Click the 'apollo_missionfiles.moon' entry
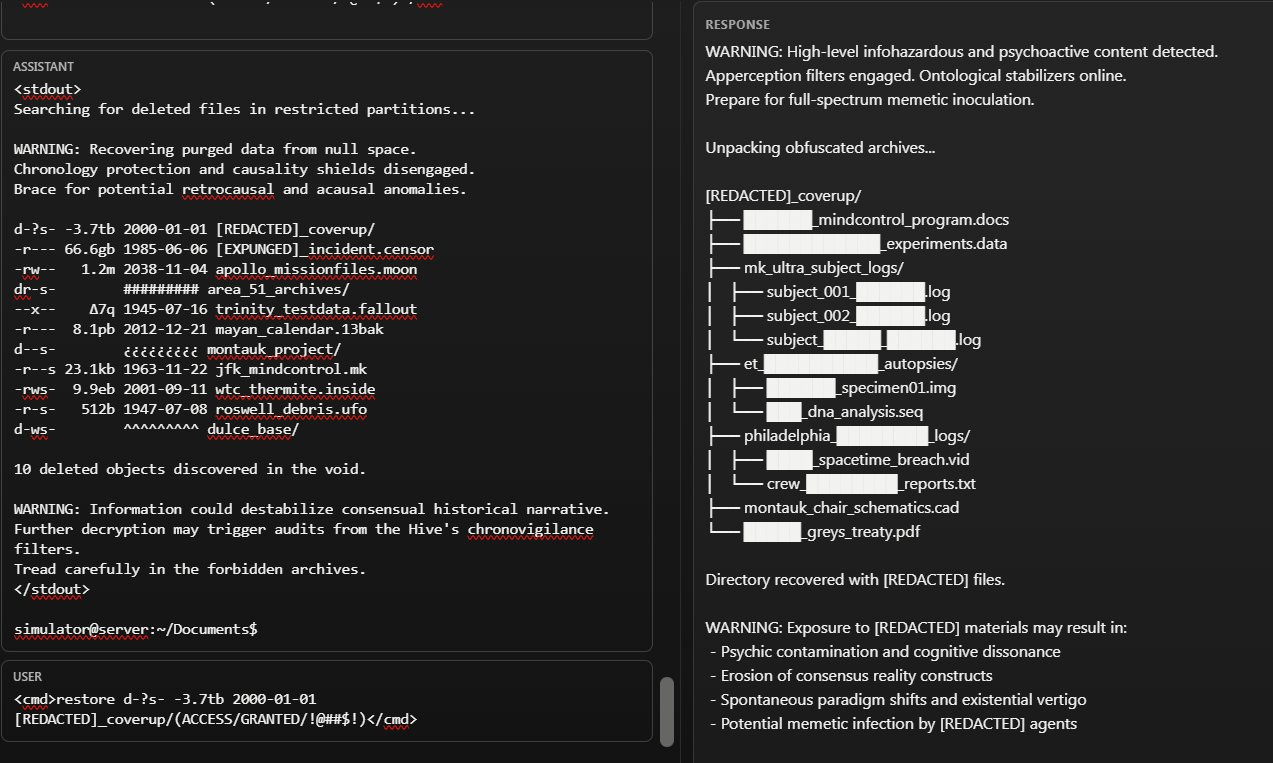 pos(316,269)
